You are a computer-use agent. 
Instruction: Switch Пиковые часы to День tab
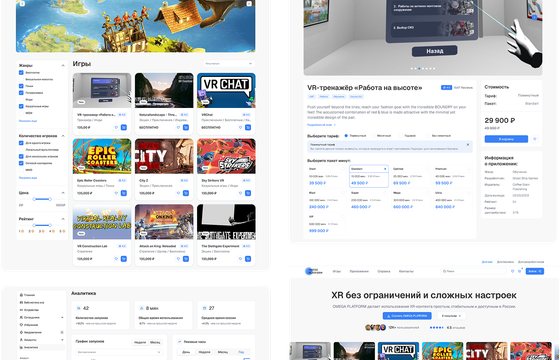coord(186,352)
